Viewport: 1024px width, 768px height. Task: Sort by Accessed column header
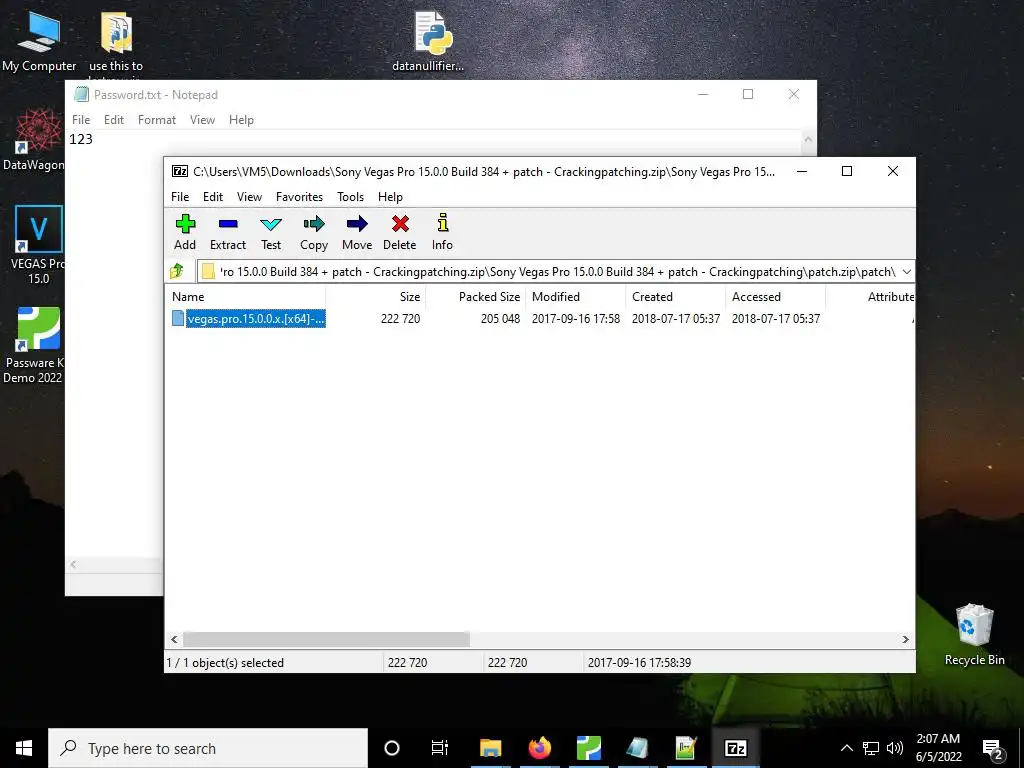click(x=776, y=296)
